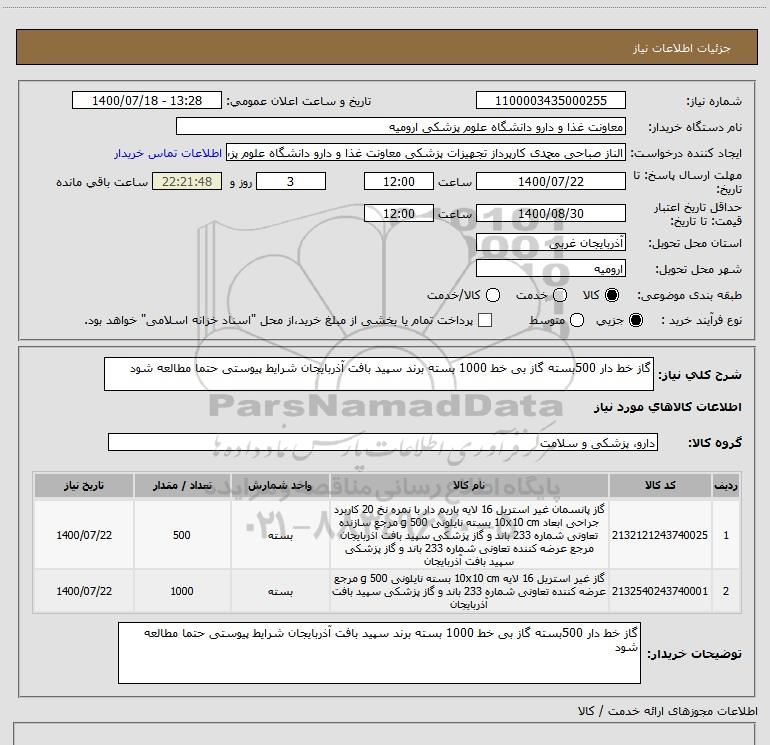Image resolution: width=770 pixels, height=745 pixels.
Task: Select the کالا/خدمت radio button
Action: [493, 295]
